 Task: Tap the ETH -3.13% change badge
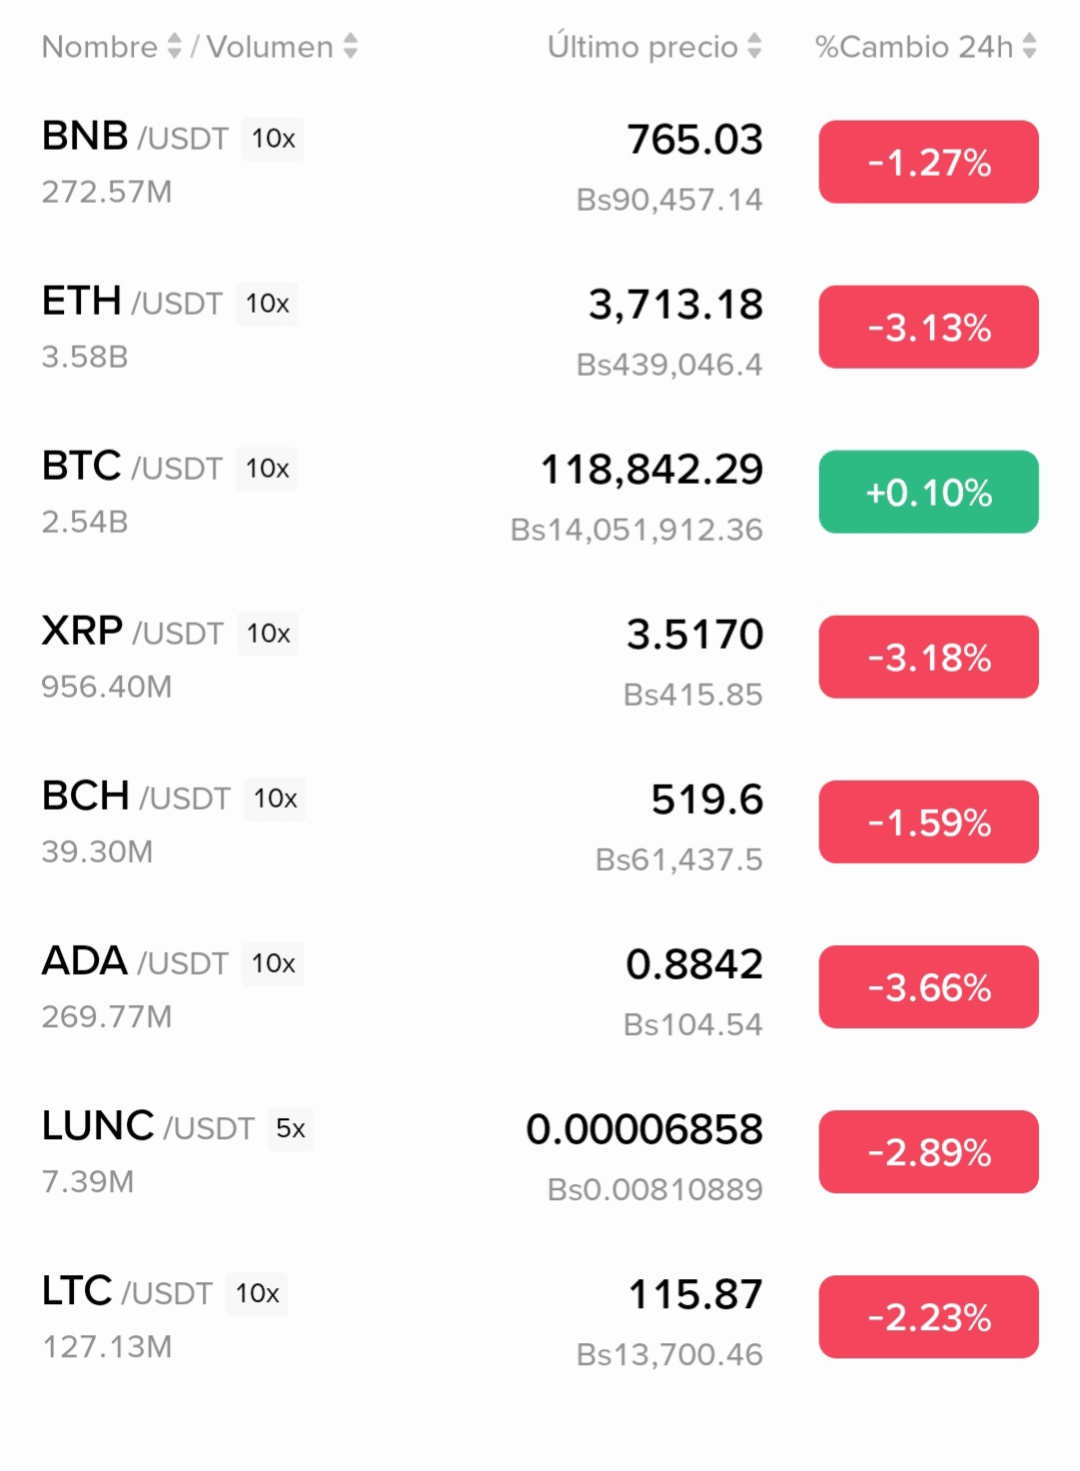pos(929,327)
